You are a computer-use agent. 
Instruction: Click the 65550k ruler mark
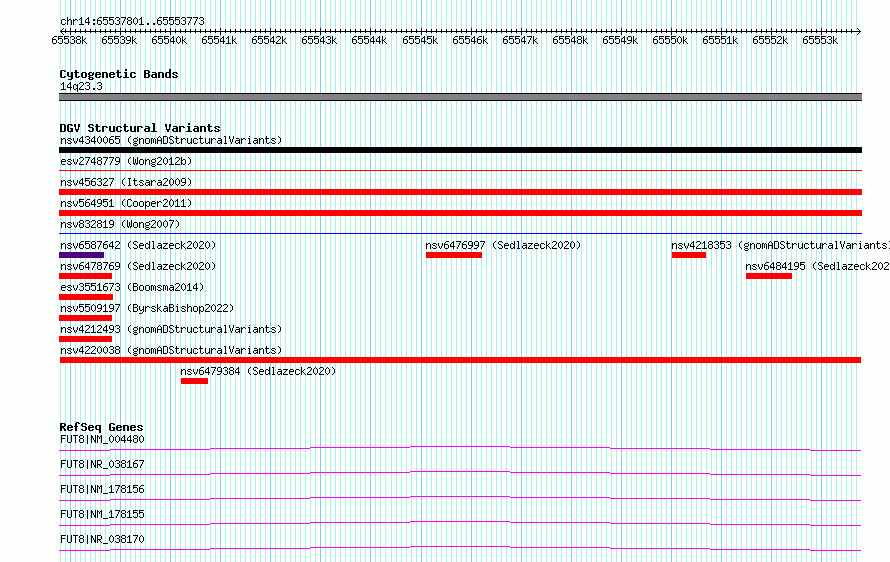point(670,40)
